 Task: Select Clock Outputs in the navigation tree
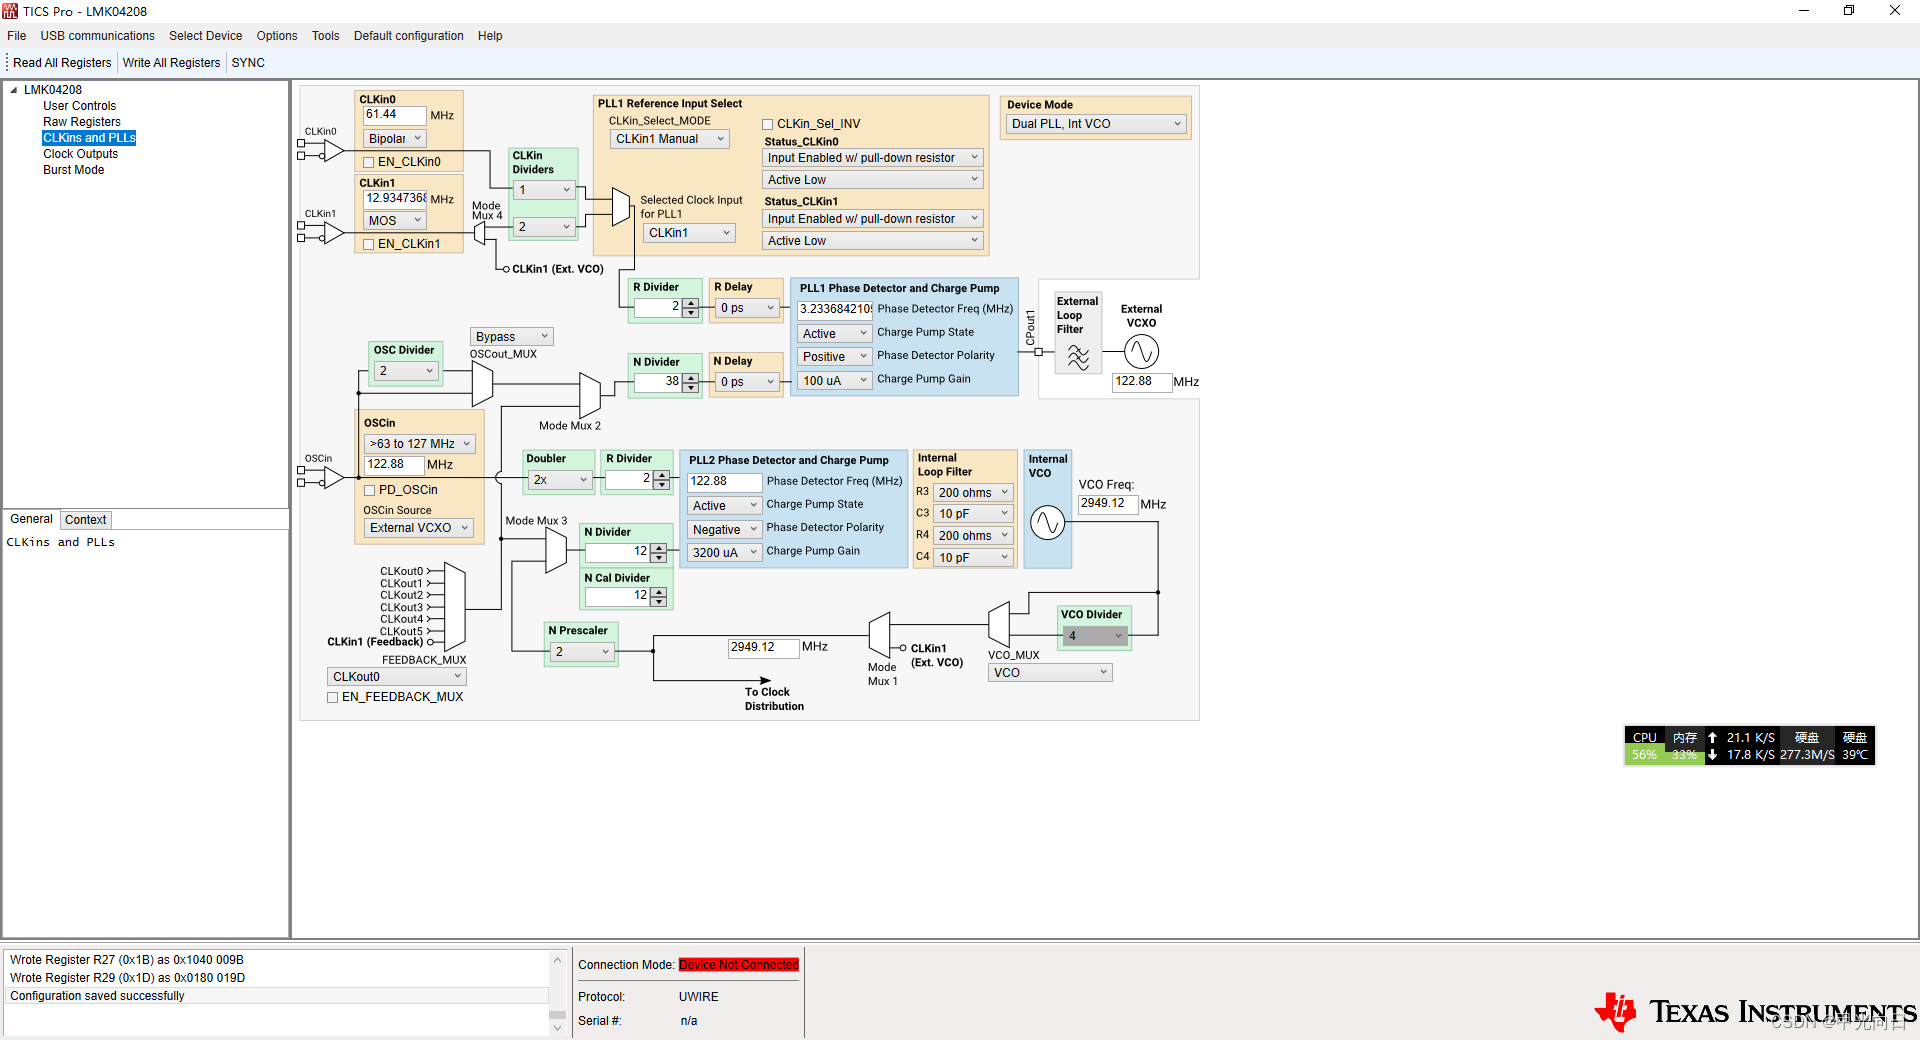coord(80,153)
